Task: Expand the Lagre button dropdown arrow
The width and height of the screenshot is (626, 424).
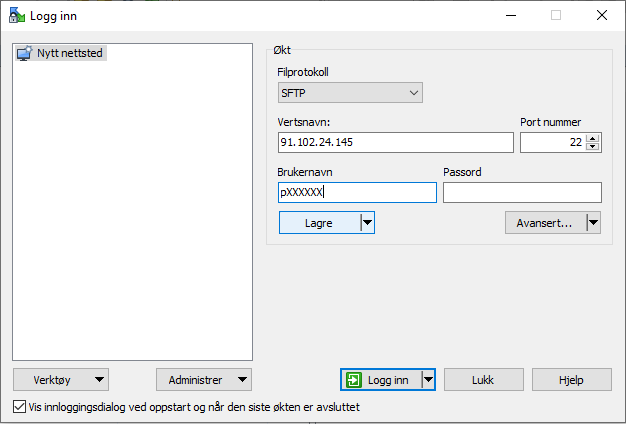Action: coord(367,223)
